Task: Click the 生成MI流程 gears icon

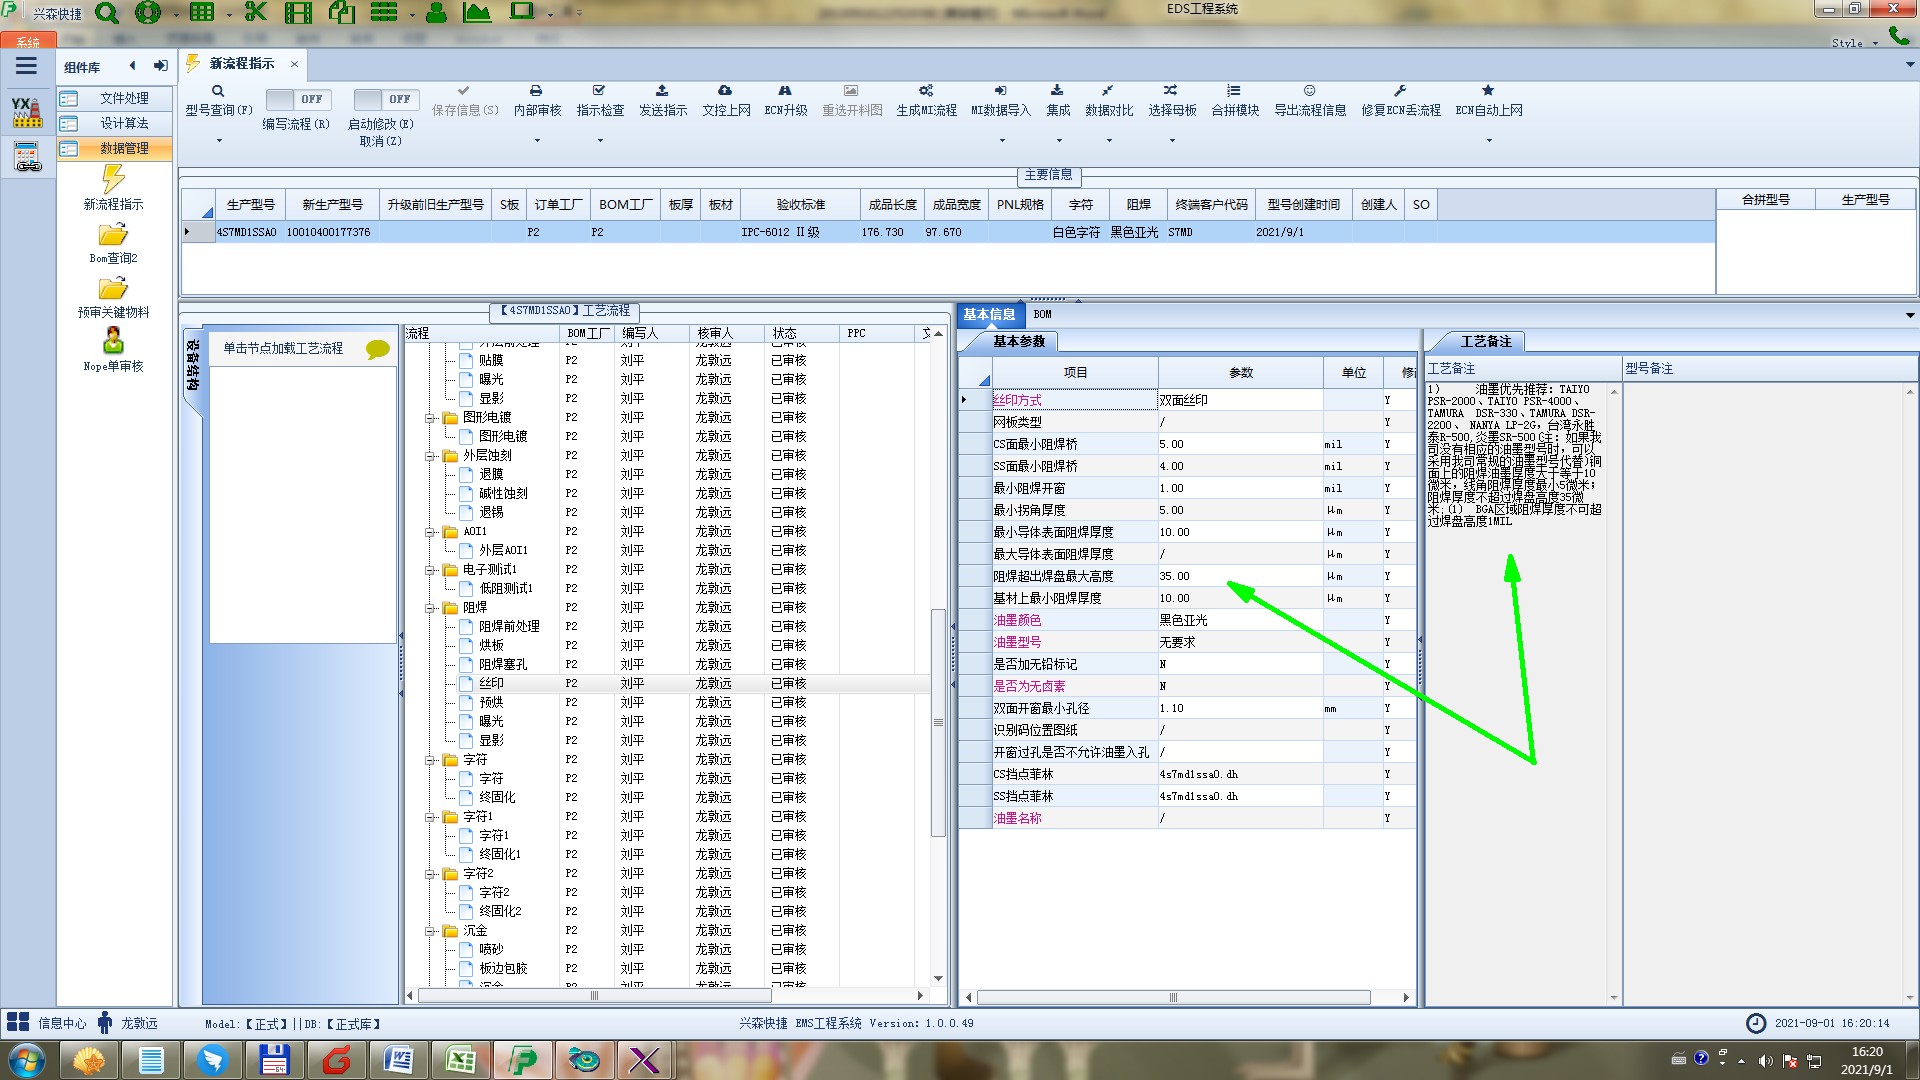Action: [926, 91]
